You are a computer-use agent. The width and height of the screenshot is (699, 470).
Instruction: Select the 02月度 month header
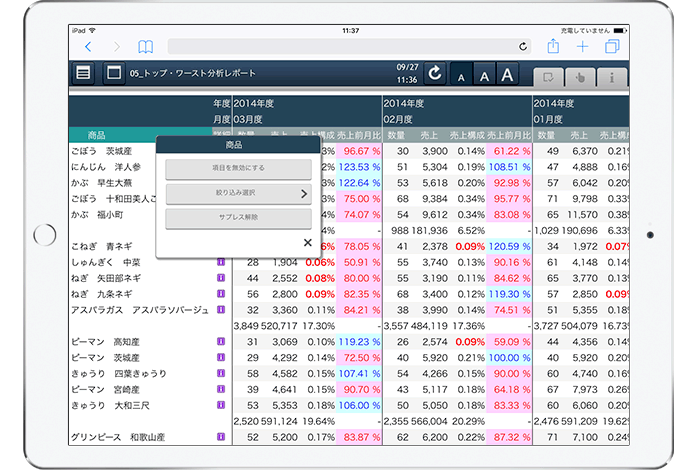click(398, 120)
